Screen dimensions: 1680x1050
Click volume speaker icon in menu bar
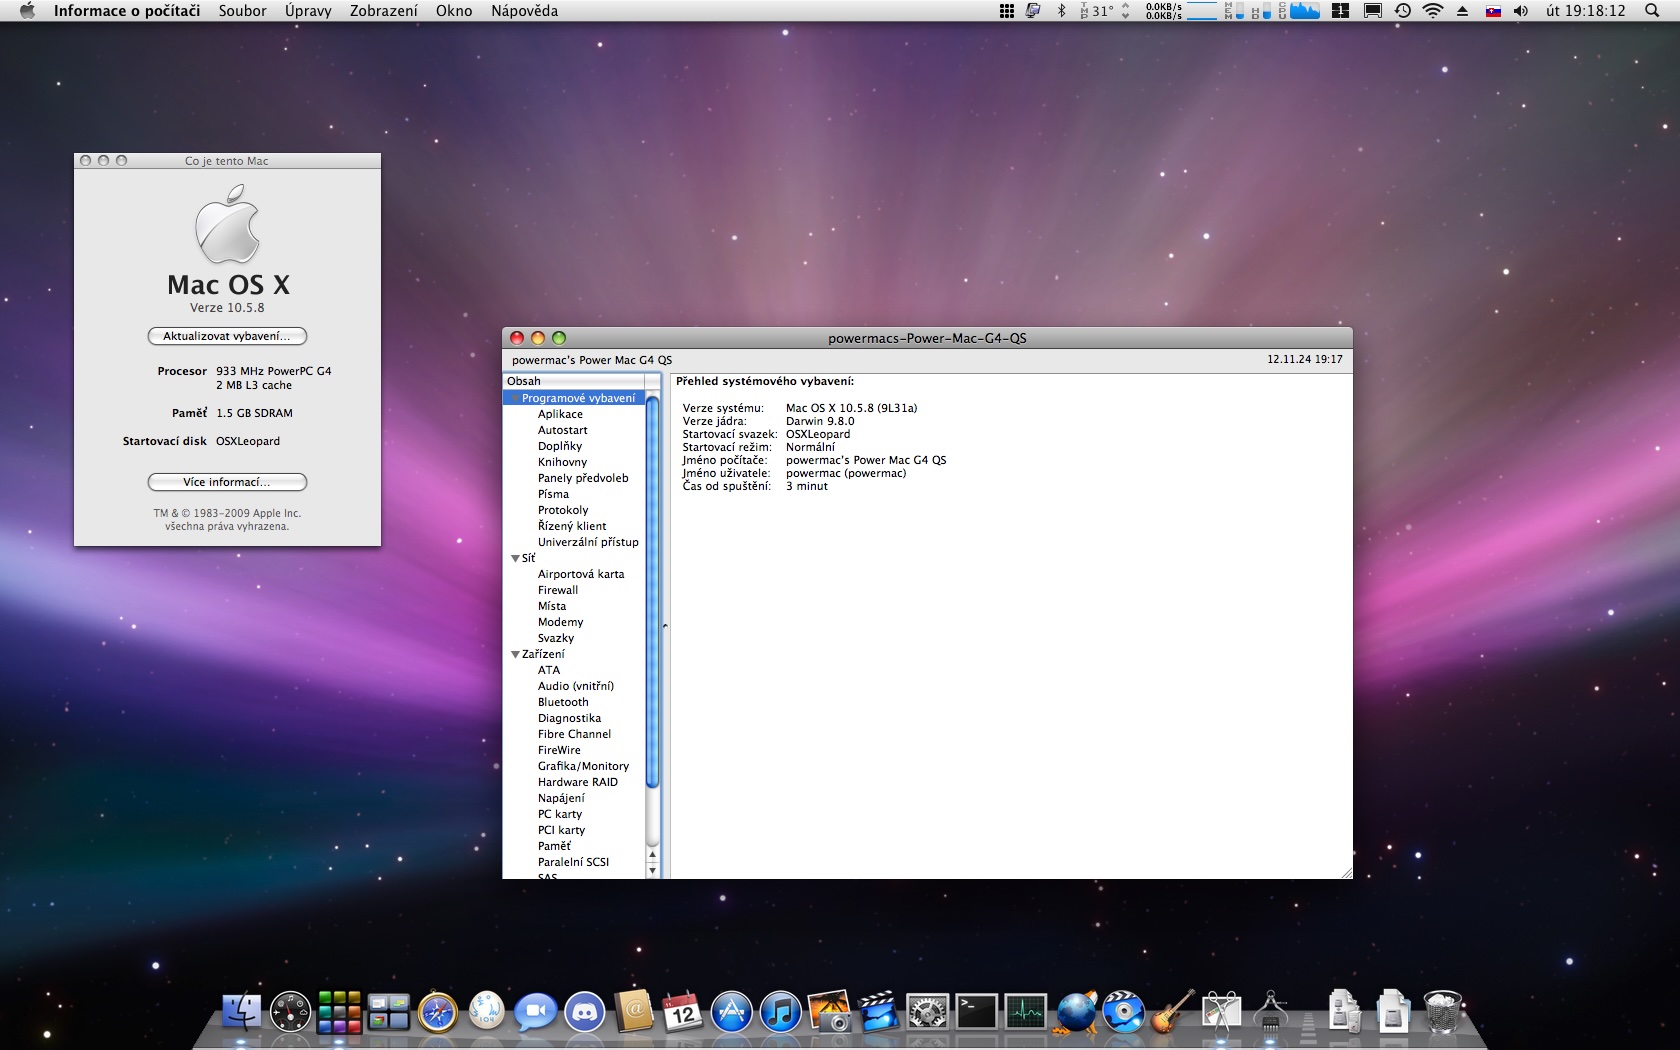pyautogui.click(x=1521, y=11)
